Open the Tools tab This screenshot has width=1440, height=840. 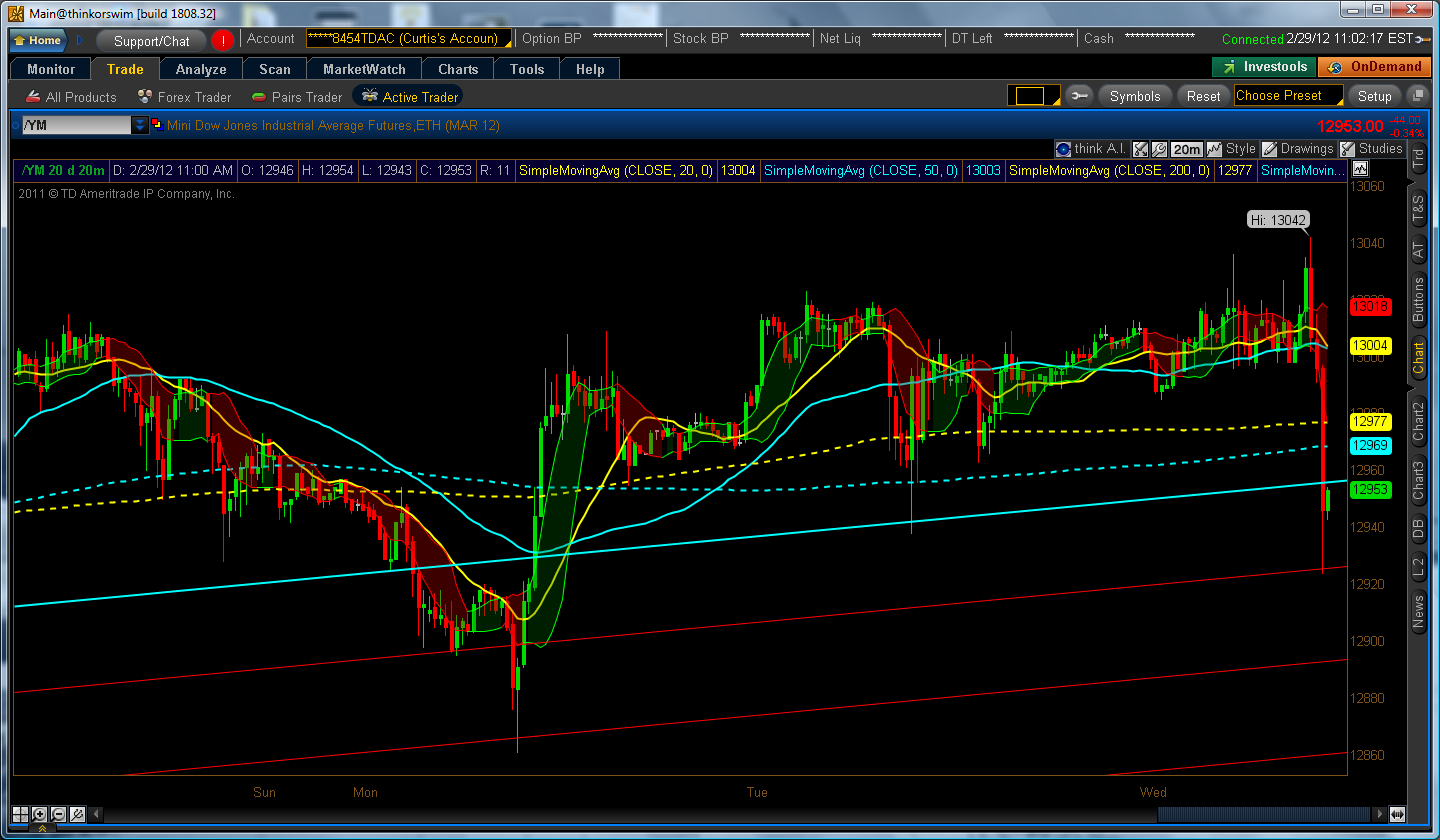[x=527, y=69]
